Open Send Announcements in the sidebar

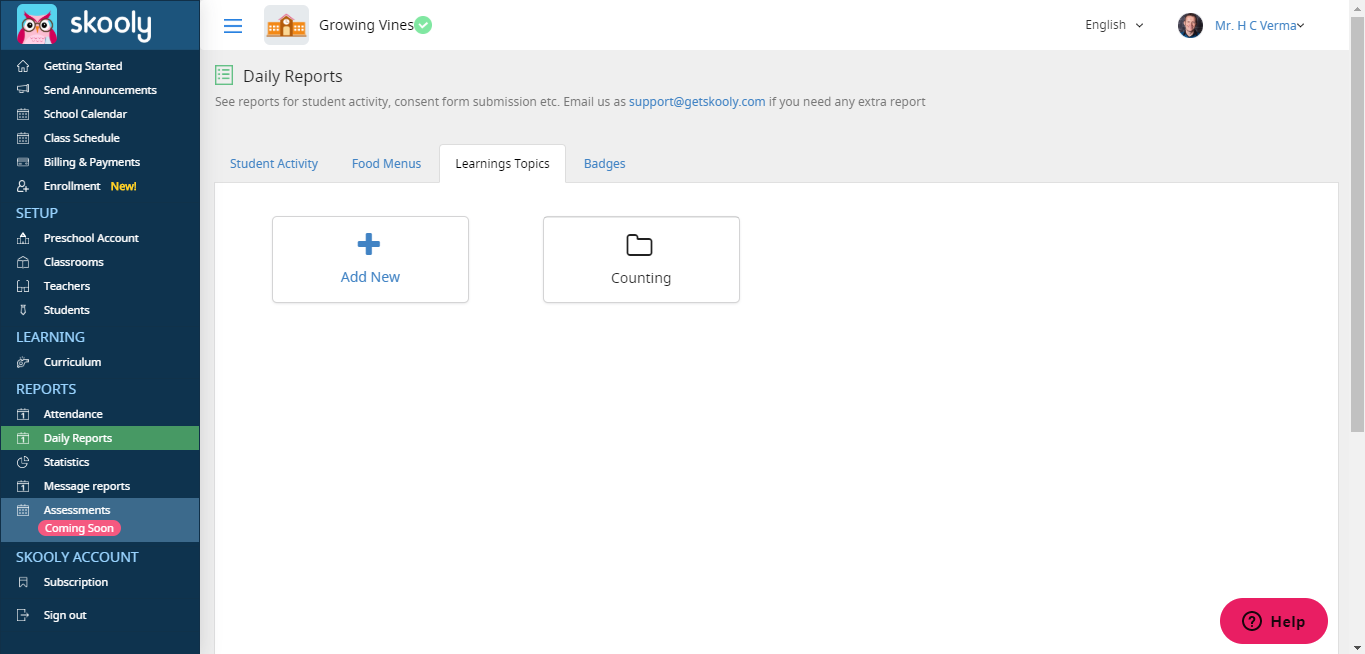click(x=100, y=90)
